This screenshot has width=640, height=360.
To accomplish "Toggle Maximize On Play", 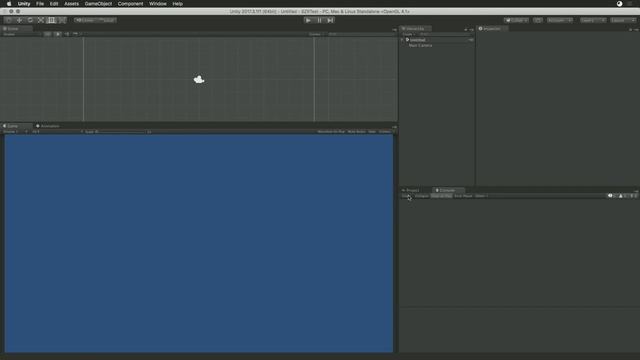I will tap(331, 132).
